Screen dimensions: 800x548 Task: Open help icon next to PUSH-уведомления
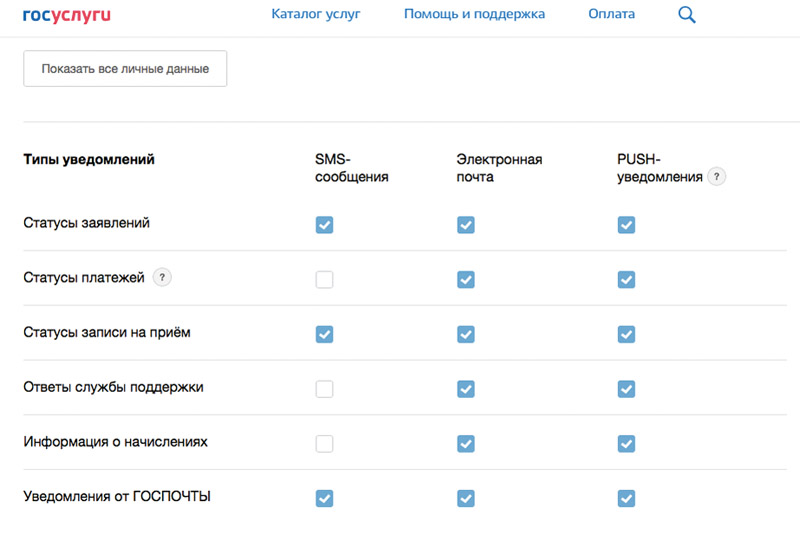[x=717, y=177]
